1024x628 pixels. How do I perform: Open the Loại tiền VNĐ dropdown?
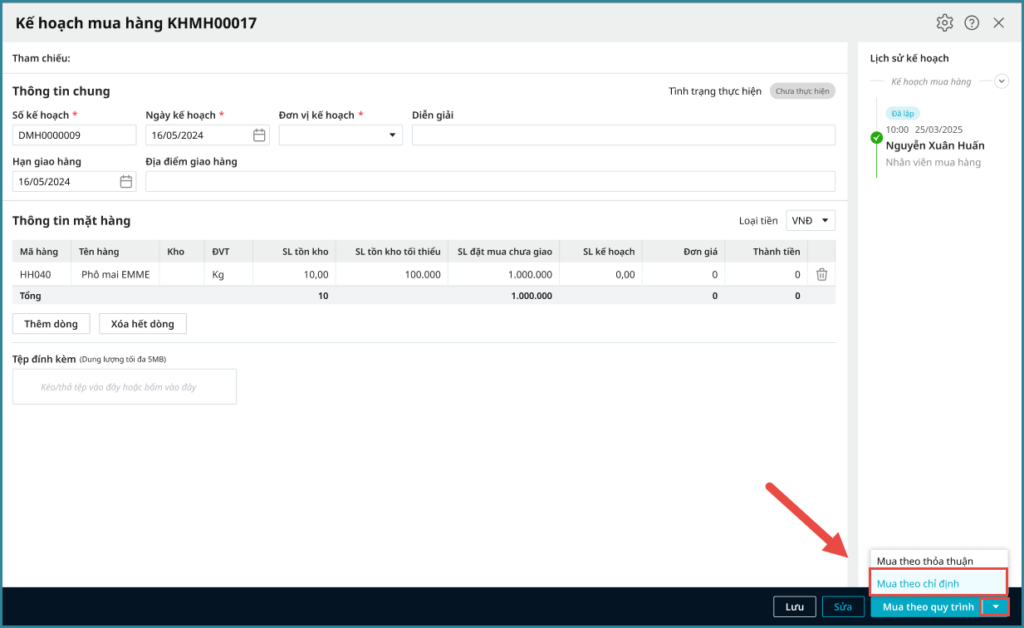point(810,220)
